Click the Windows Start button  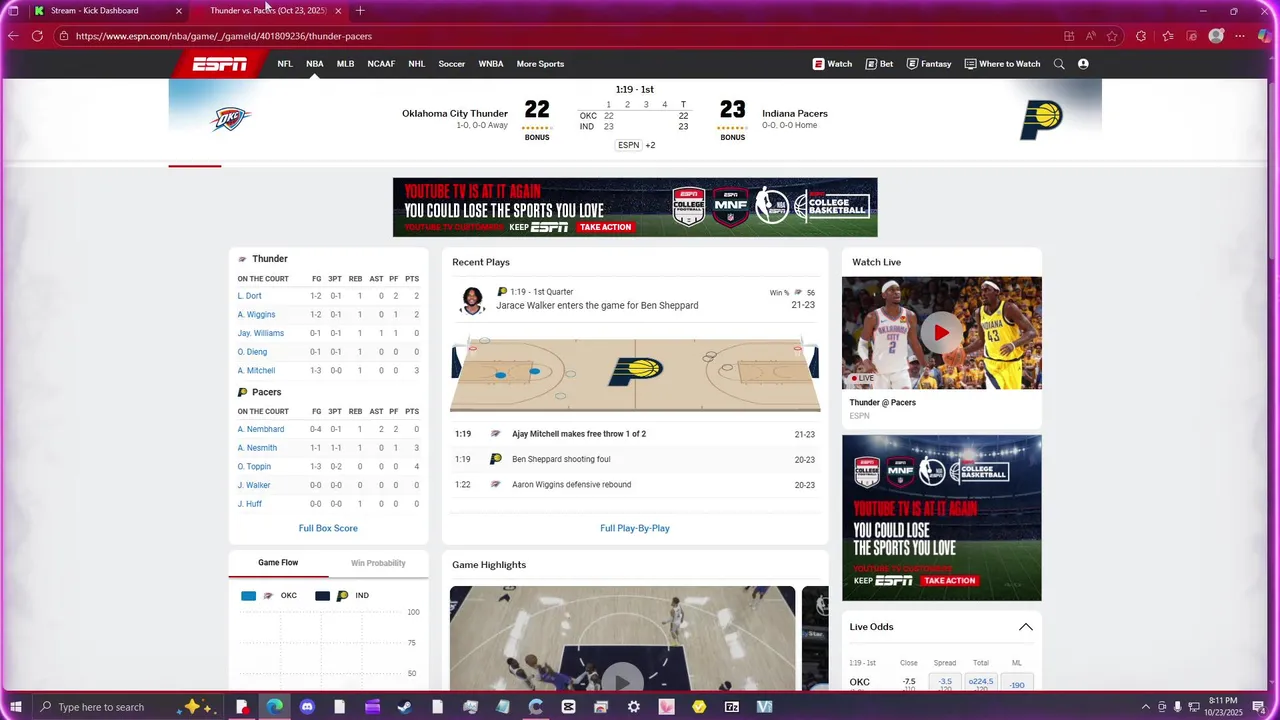(x=15, y=707)
